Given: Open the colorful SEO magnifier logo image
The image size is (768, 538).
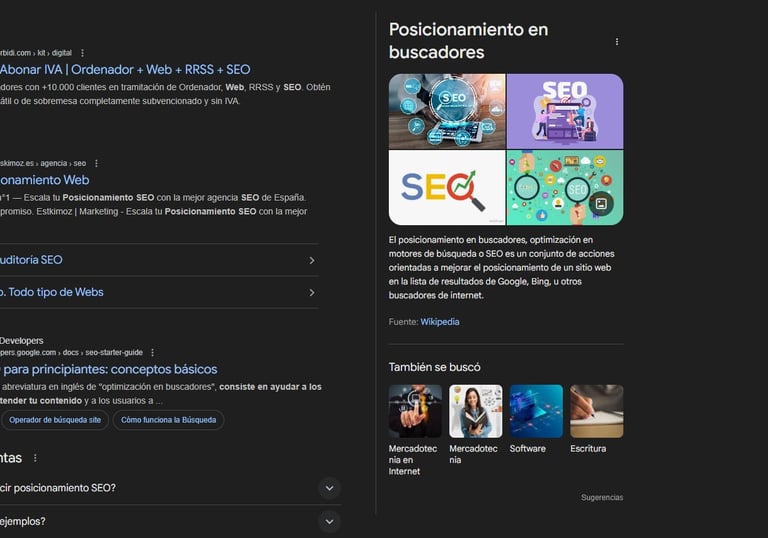Looking at the screenshot, I should (x=447, y=188).
